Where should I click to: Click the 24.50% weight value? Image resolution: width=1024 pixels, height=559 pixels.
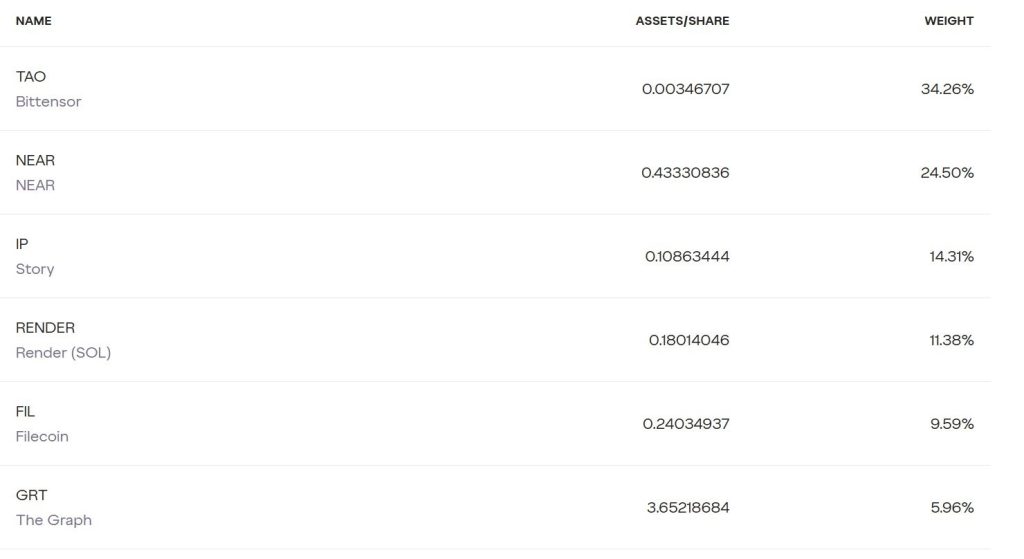(x=946, y=173)
